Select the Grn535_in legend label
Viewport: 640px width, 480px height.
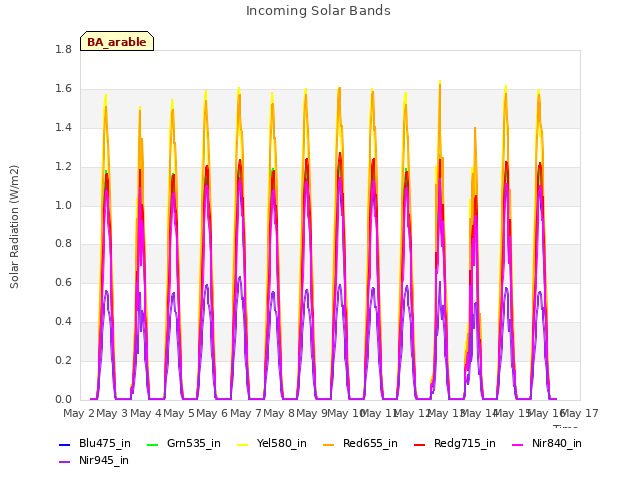pyautogui.click(x=194, y=444)
